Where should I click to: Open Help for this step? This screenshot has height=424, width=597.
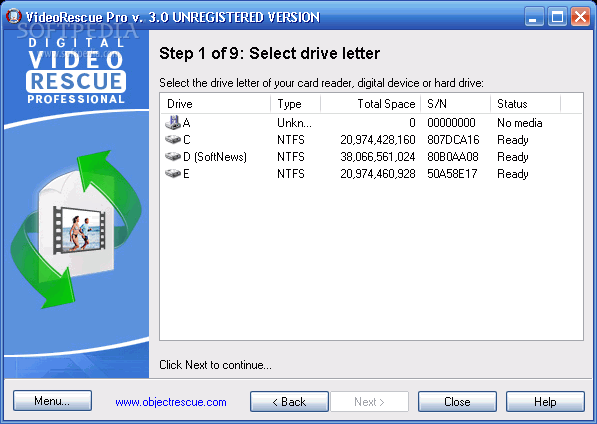[545, 402]
